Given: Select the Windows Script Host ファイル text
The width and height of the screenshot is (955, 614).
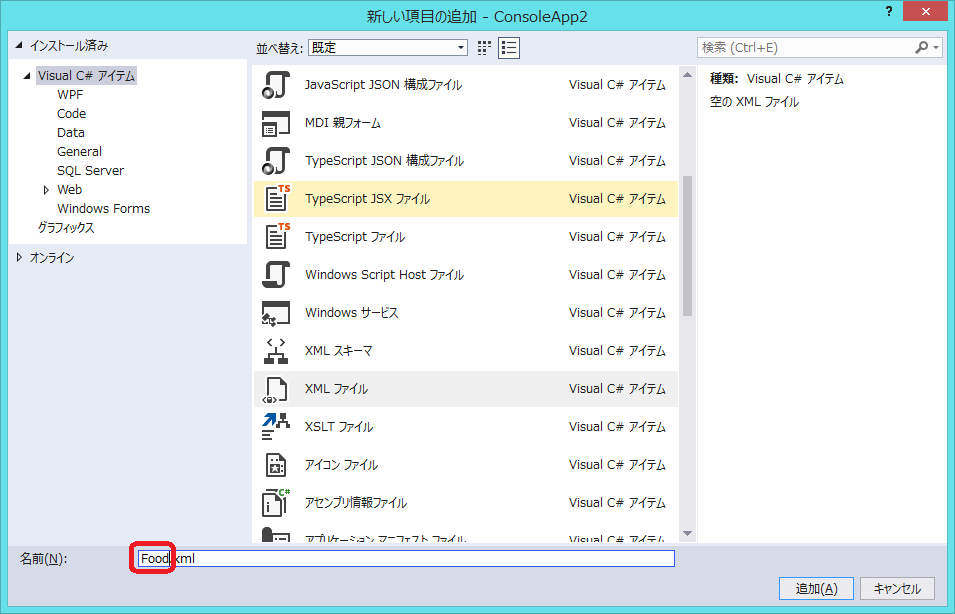Looking at the screenshot, I should [x=384, y=275].
